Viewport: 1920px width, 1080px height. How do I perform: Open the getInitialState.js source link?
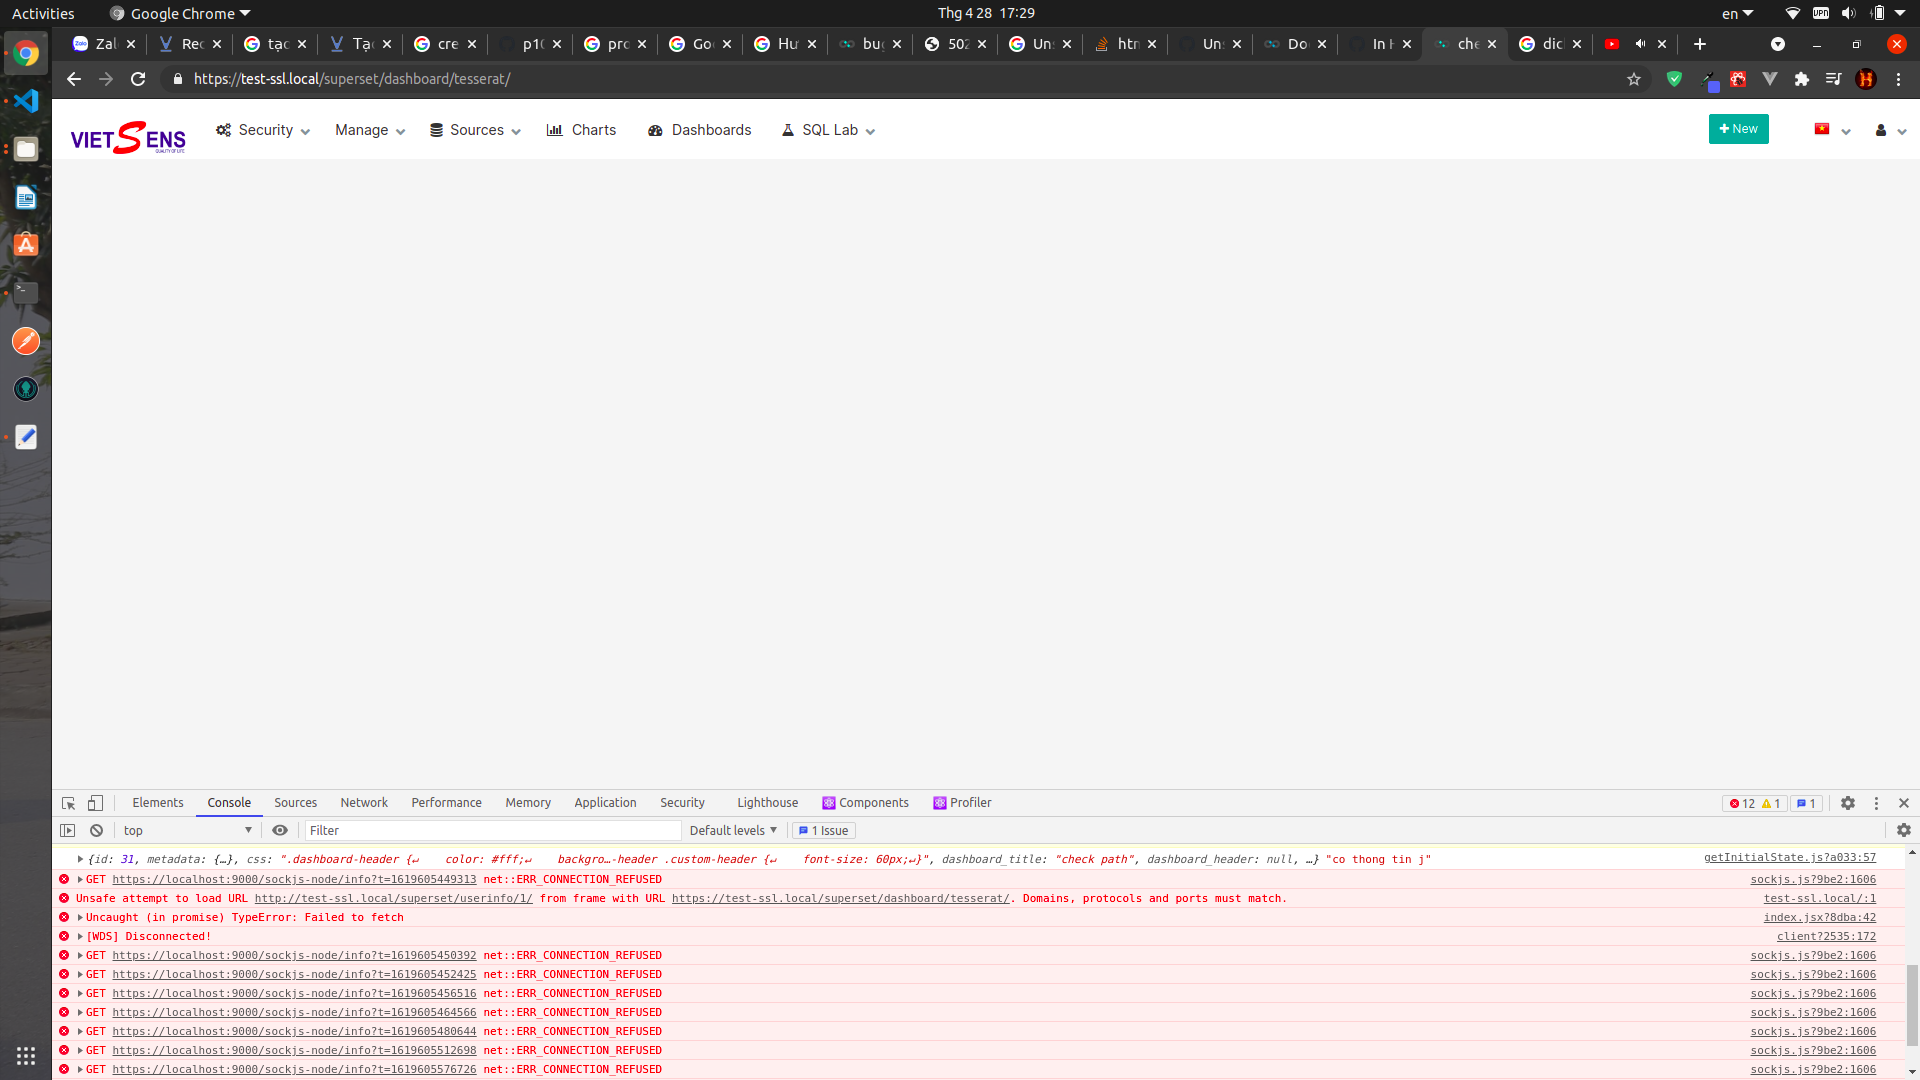(x=1789, y=857)
